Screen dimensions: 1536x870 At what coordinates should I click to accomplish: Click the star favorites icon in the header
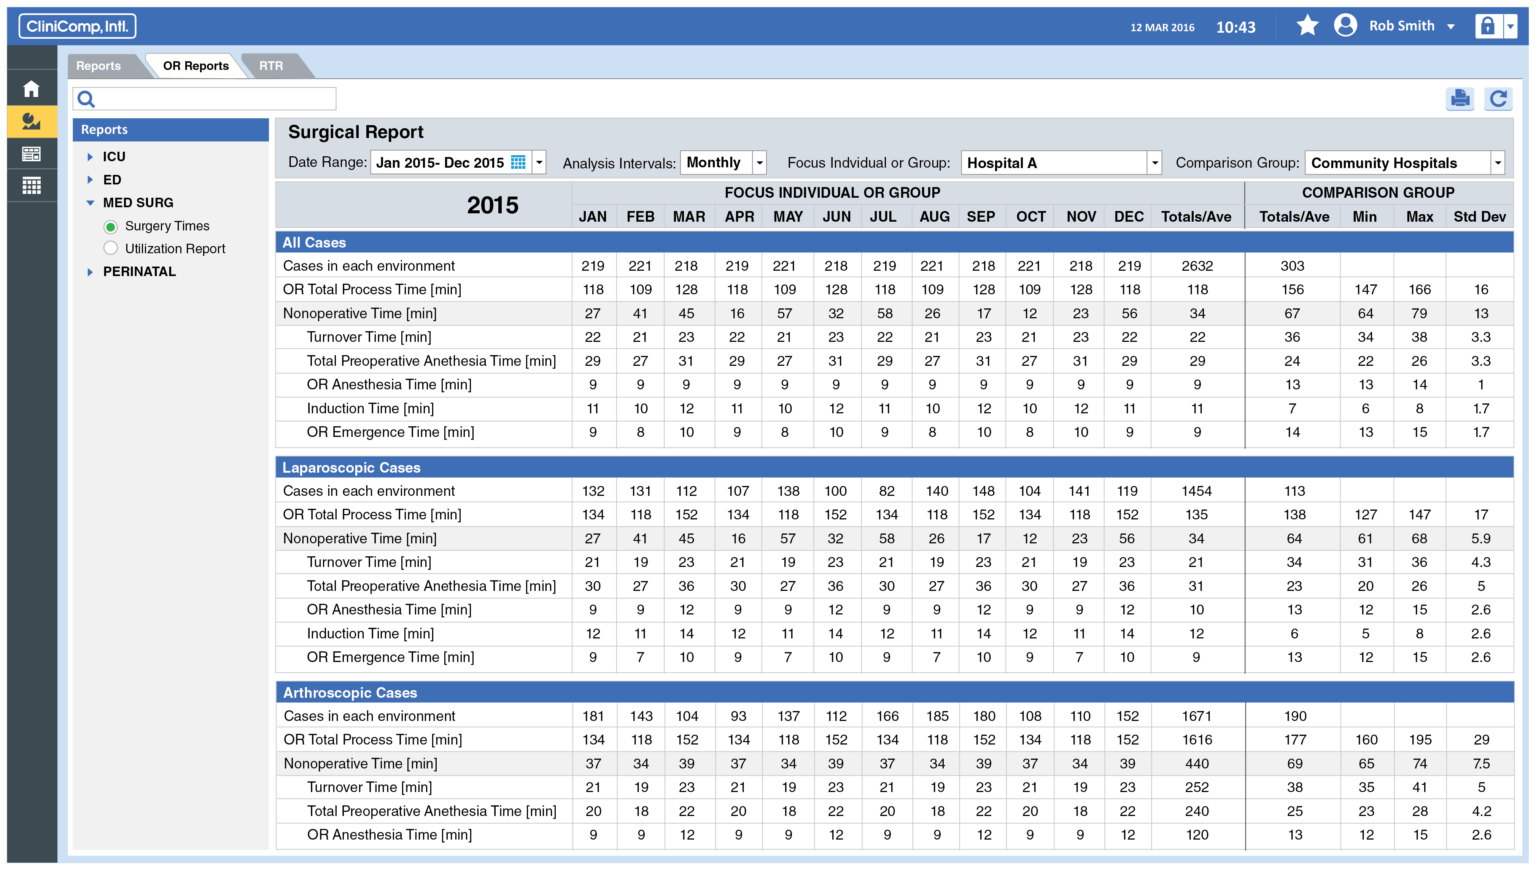[x=1307, y=25]
